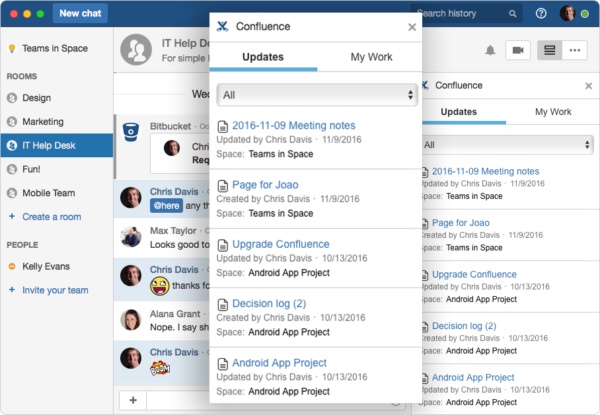Open 2016-11-09 Meeting notes link
Viewport: 600px width, 415px height.
click(x=293, y=125)
